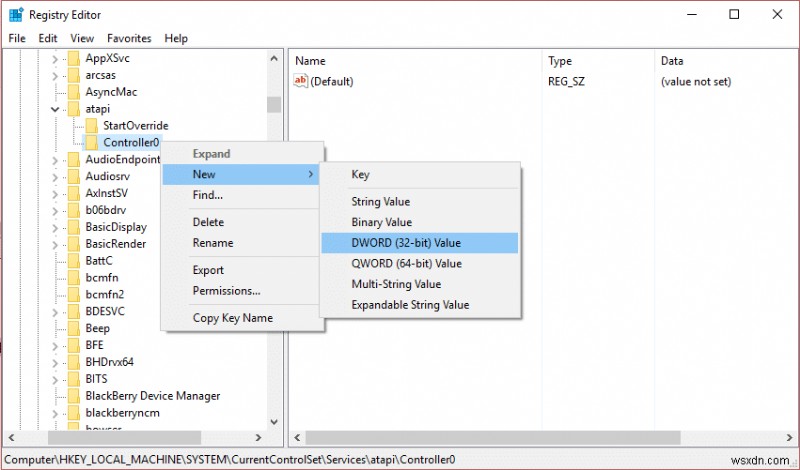Click the tree pane scroll down arrow
800x470 pixels.
[274, 422]
